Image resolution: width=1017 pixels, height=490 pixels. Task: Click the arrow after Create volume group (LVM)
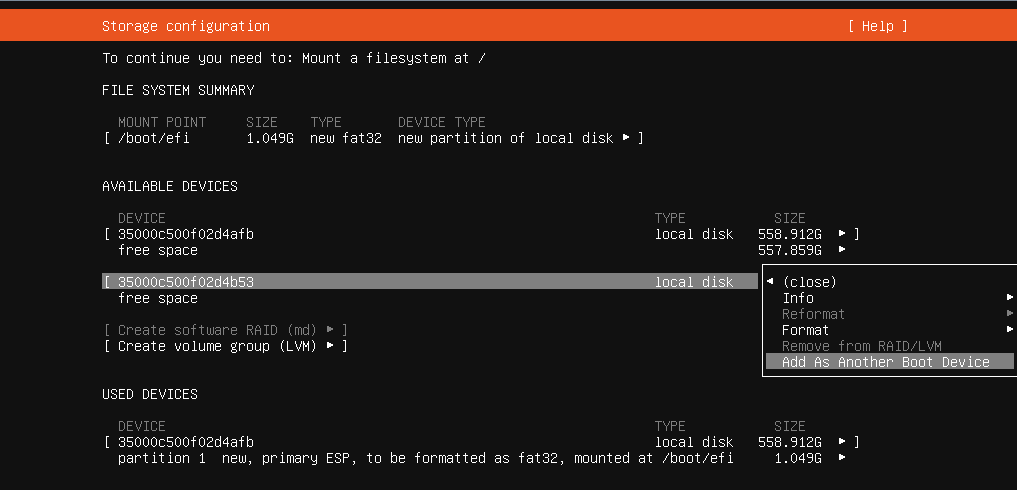[330, 346]
